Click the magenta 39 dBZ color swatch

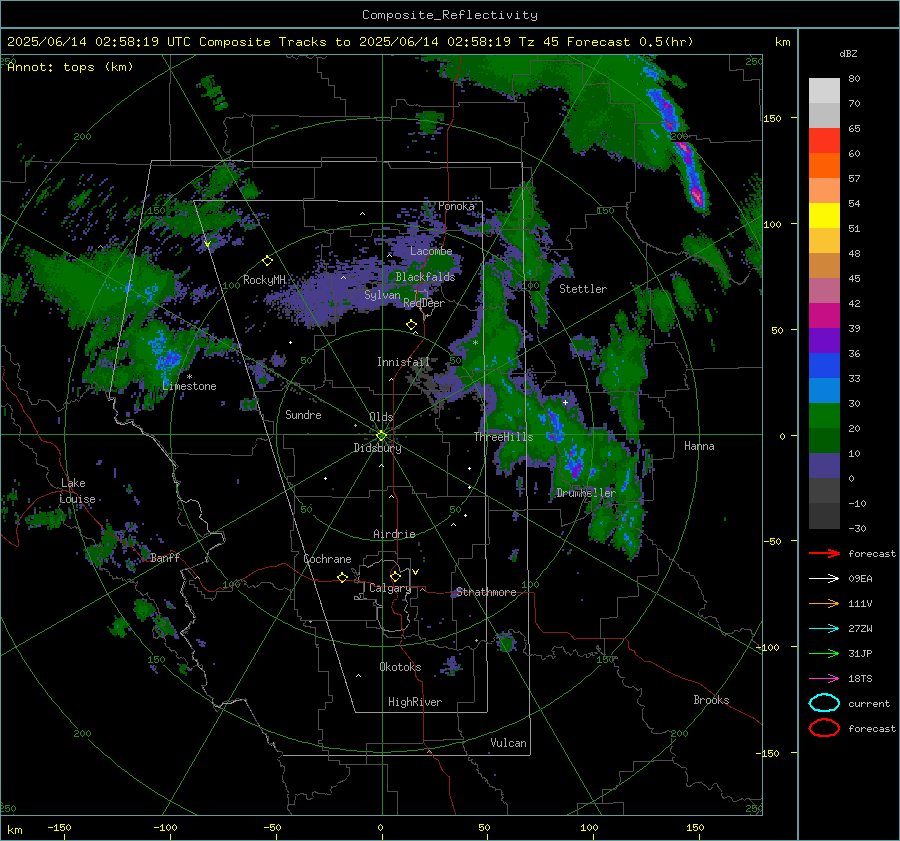[824, 316]
